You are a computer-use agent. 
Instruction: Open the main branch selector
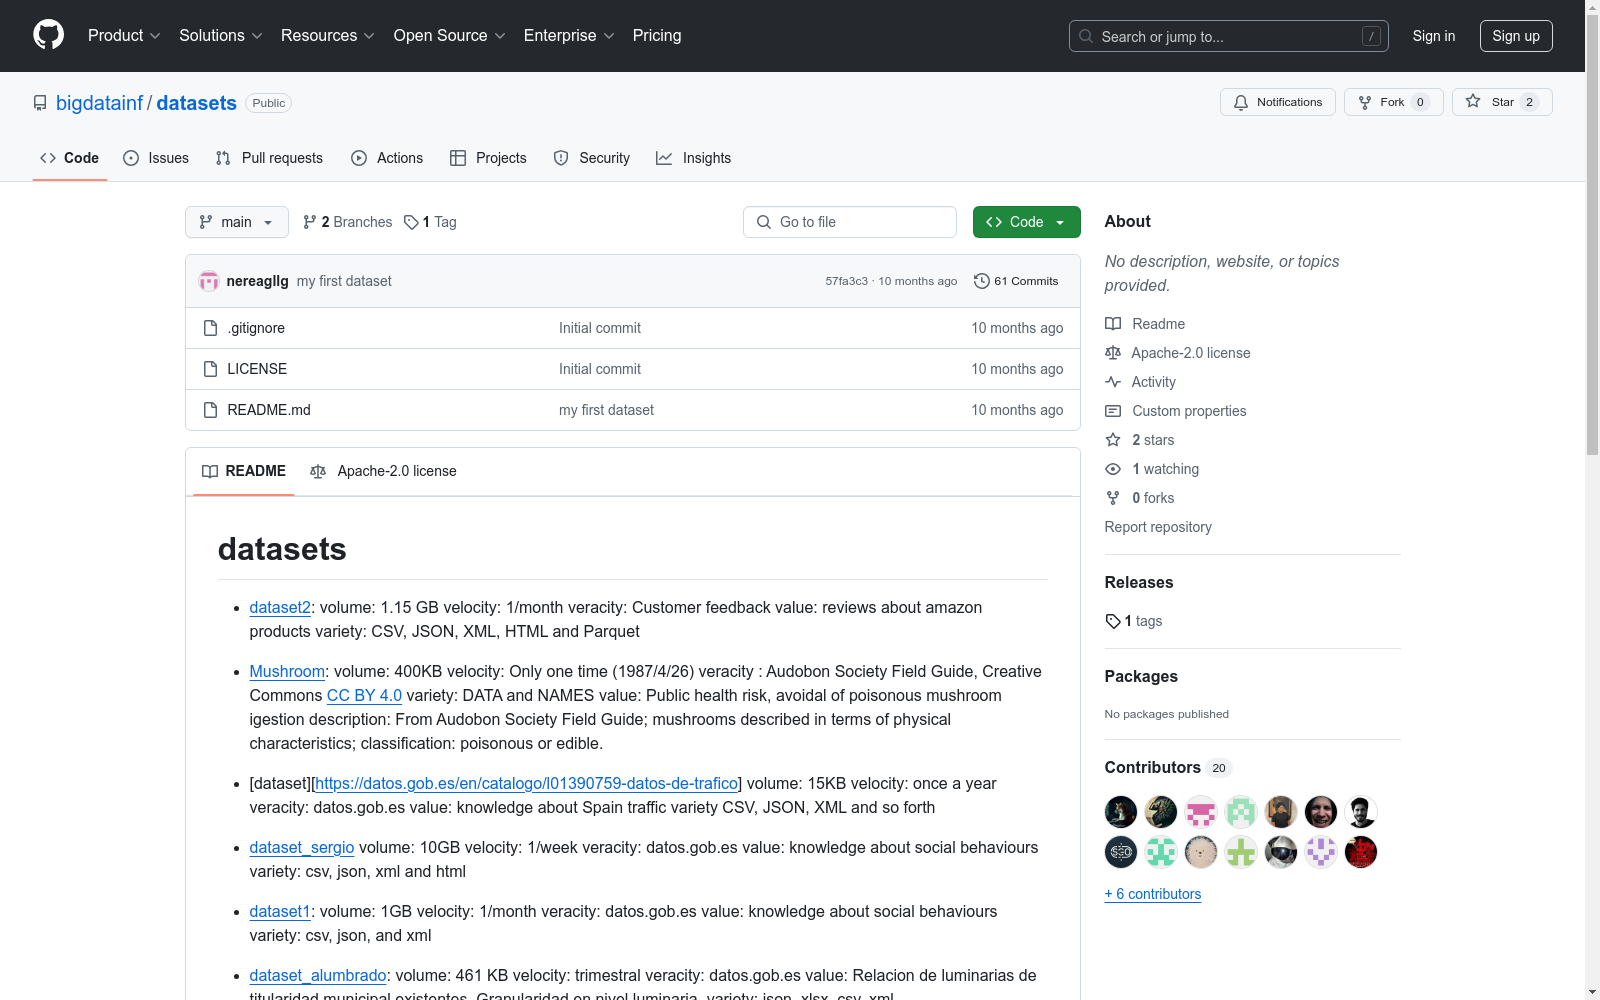tap(237, 222)
